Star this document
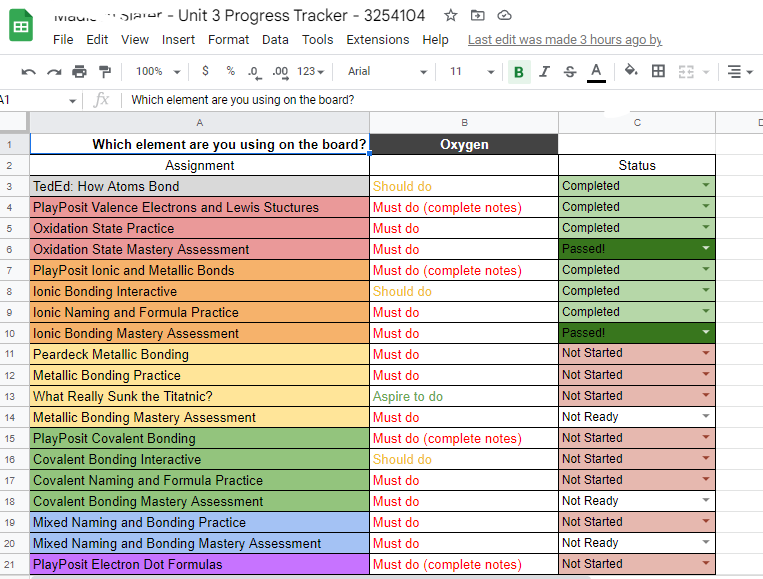The height and width of the screenshot is (579, 763). click(451, 16)
